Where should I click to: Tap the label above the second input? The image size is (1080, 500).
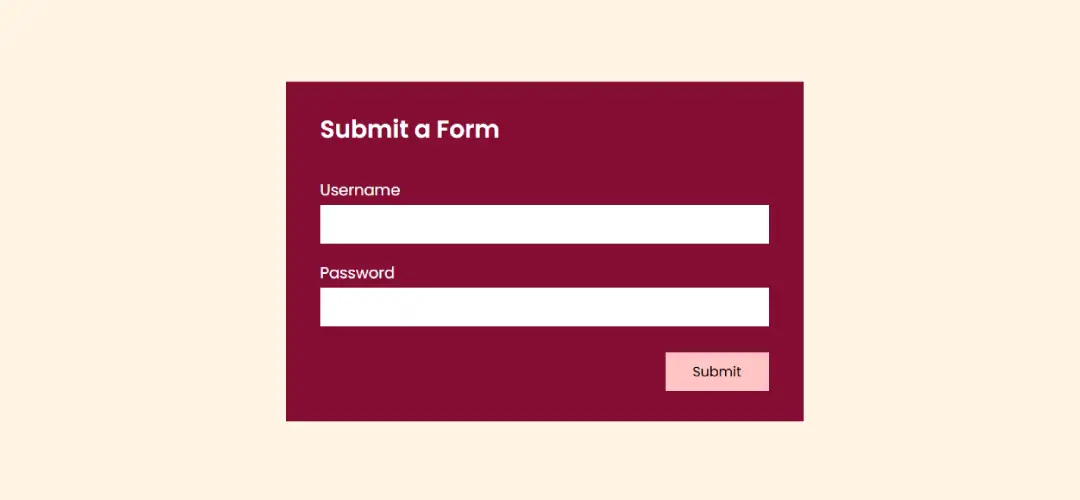click(357, 273)
